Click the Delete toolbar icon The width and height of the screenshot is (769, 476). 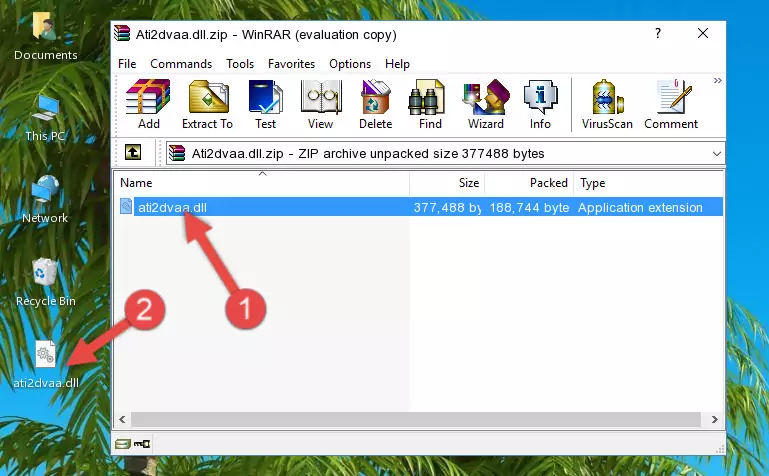376,104
